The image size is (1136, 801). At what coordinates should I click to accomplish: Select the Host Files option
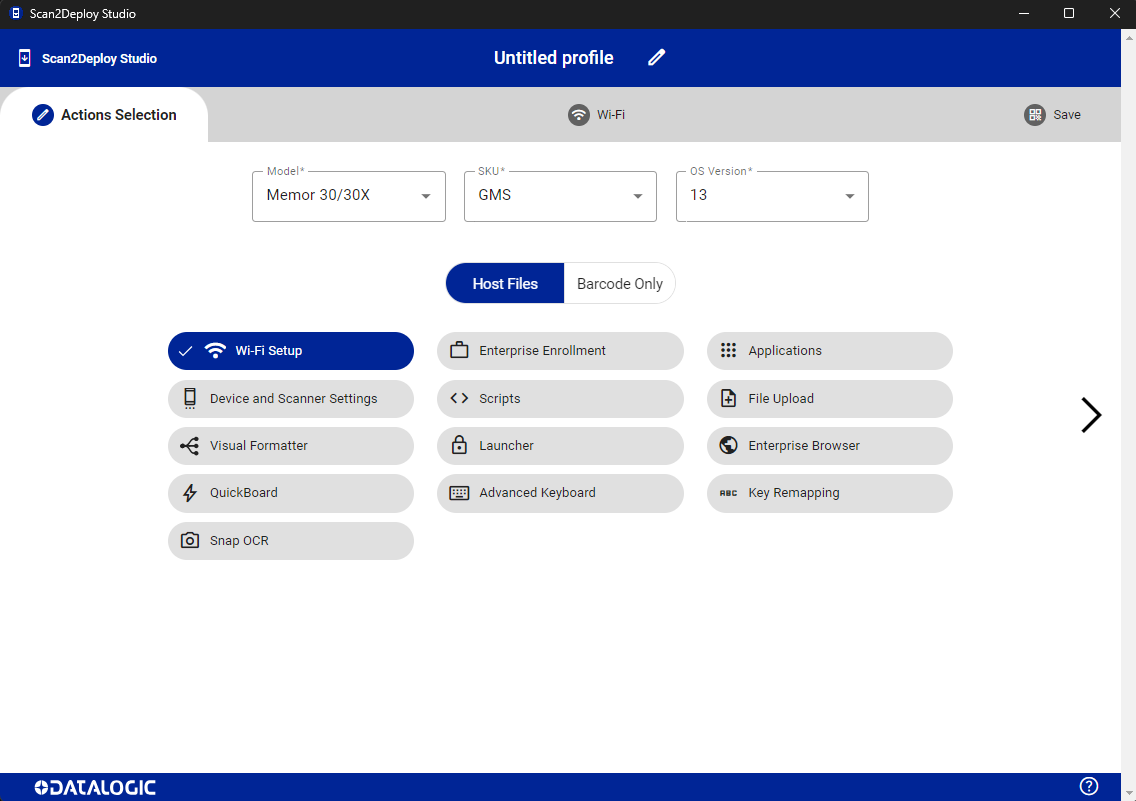505,284
